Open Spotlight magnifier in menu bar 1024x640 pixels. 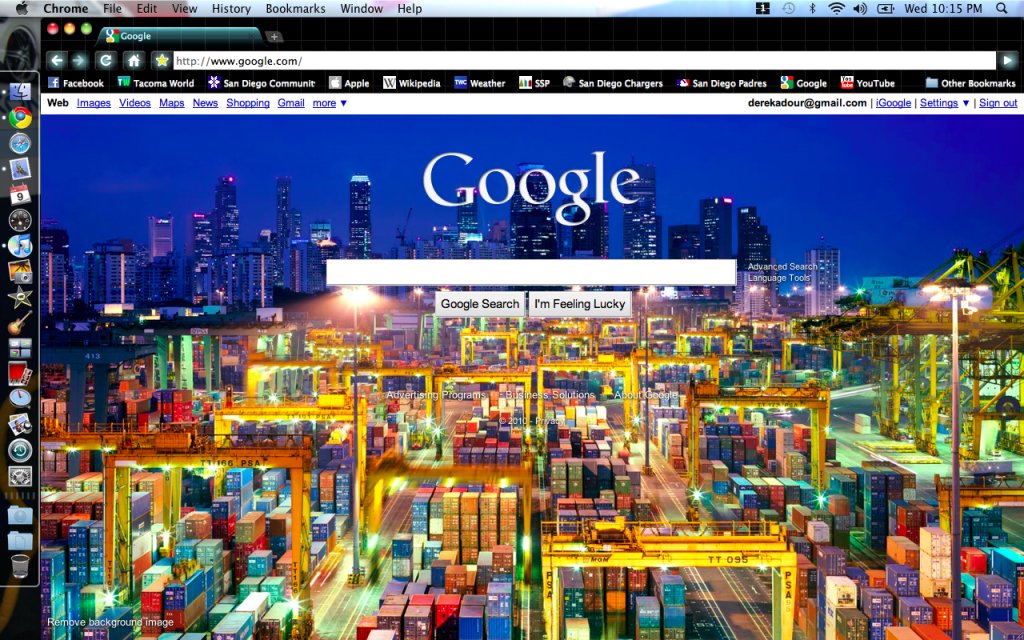[1002, 8]
